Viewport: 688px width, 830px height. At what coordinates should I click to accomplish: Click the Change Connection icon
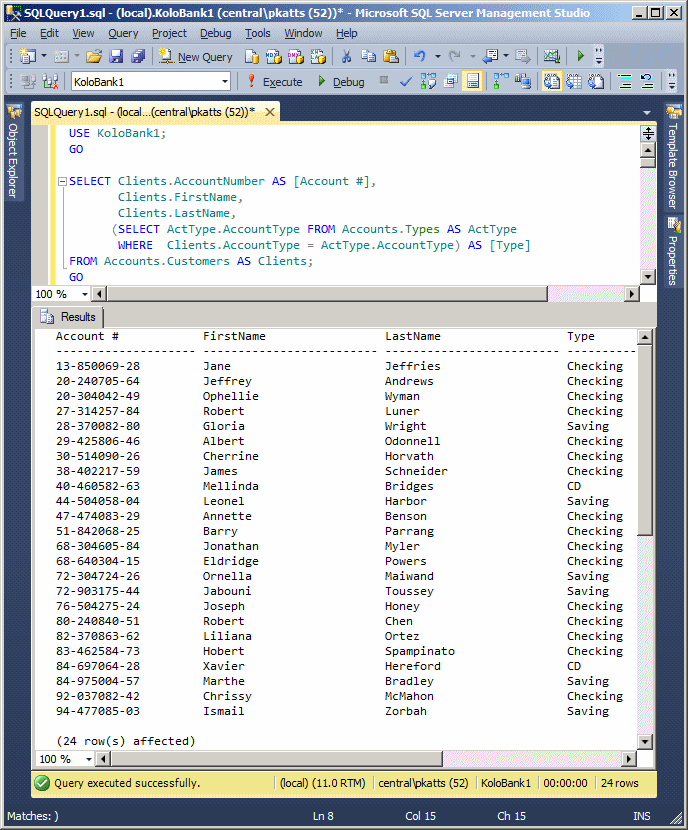click(x=50, y=82)
